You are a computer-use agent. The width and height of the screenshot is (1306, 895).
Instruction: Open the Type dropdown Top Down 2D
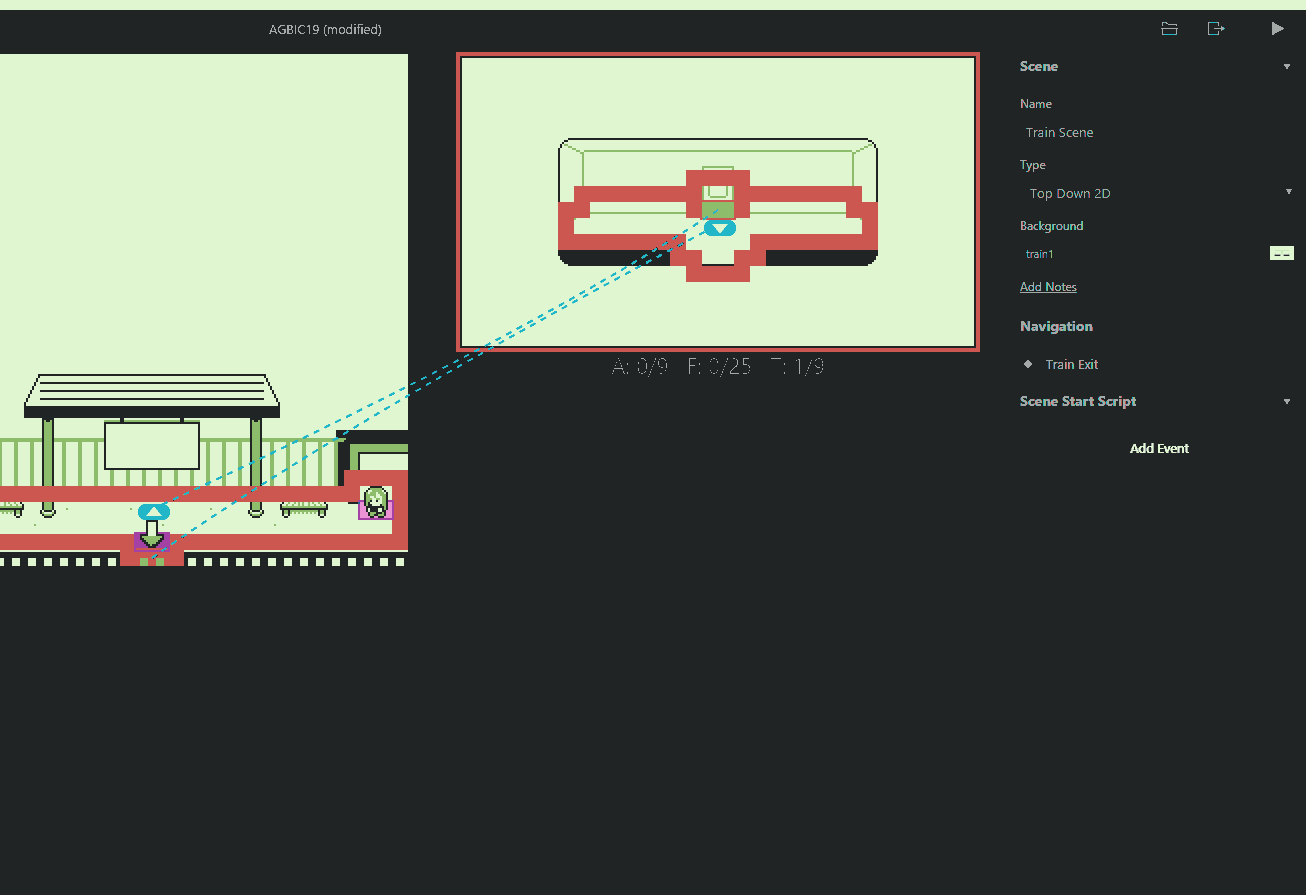(x=1157, y=193)
